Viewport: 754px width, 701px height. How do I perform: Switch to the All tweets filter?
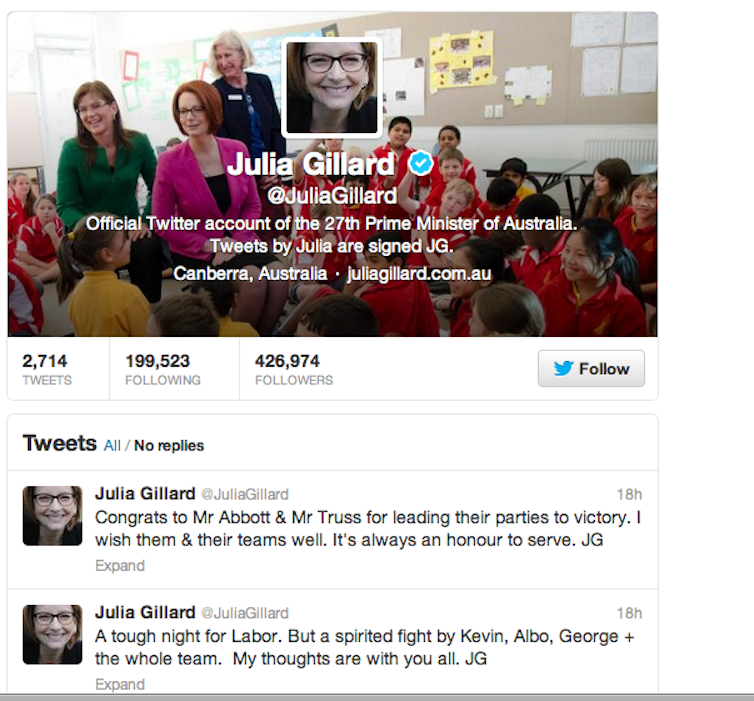click(112, 446)
